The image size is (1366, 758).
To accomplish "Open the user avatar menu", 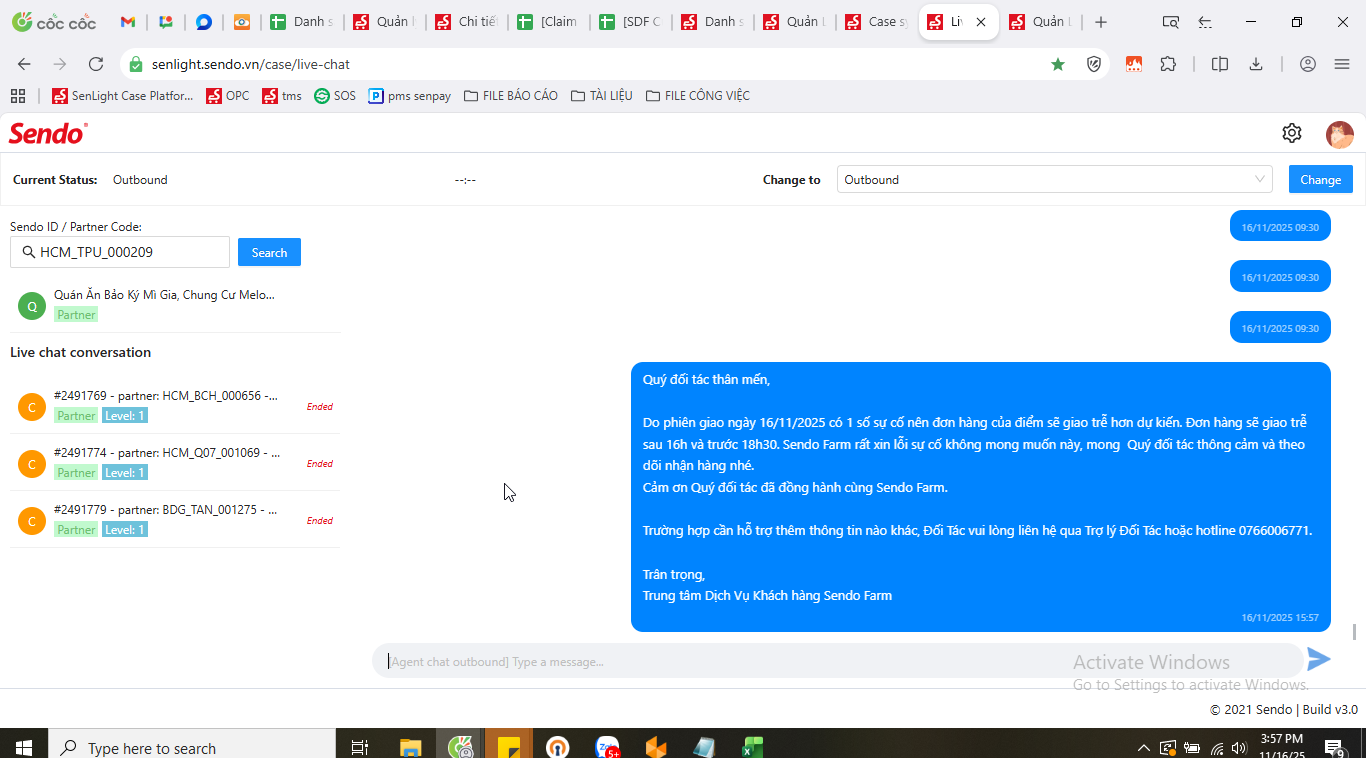I will coord(1340,134).
